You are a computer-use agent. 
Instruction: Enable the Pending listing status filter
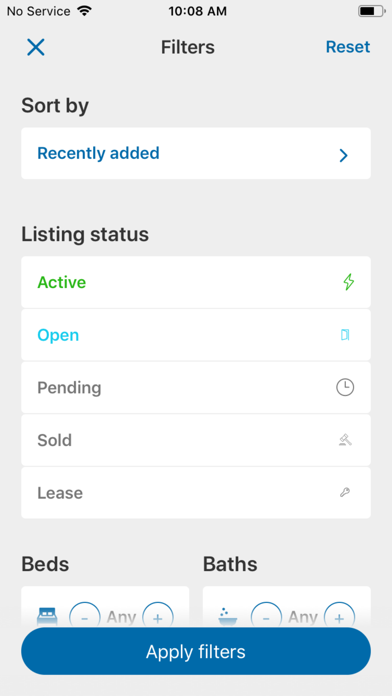click(196, 388)
